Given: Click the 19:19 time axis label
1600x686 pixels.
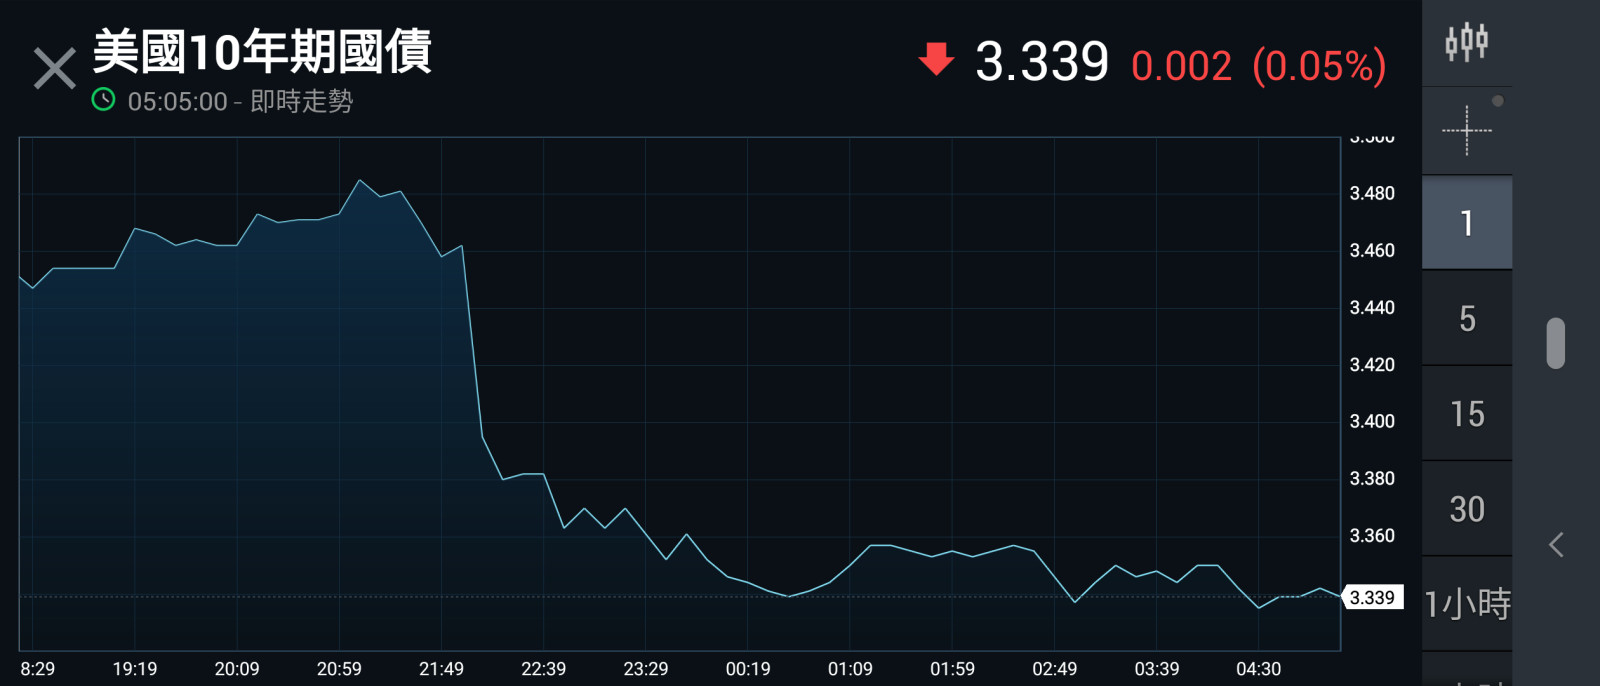Looking at the screenshot, I should [x=135, y=669].
